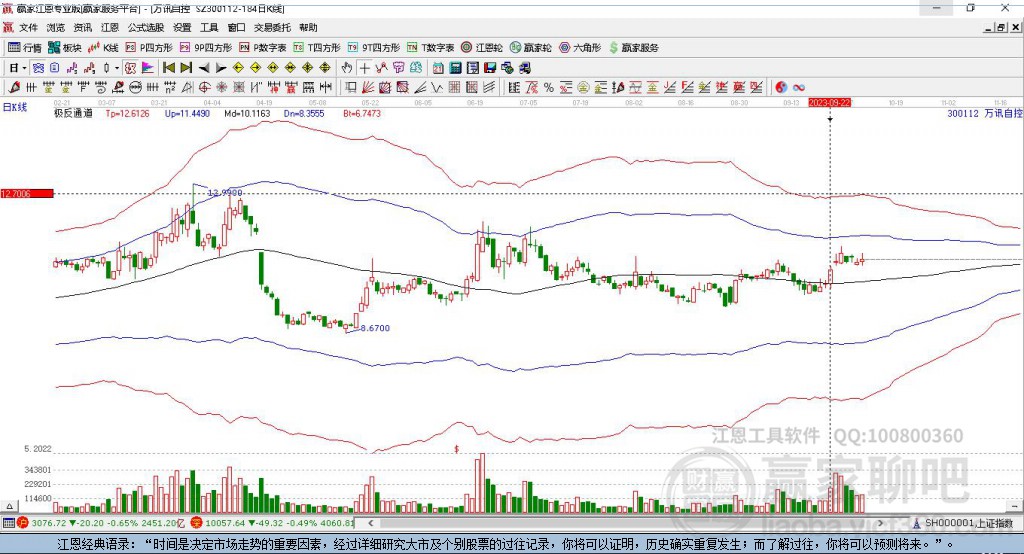Open the 帮助 menu
This screenshot has width=1024, height=554.
point(308,27)
